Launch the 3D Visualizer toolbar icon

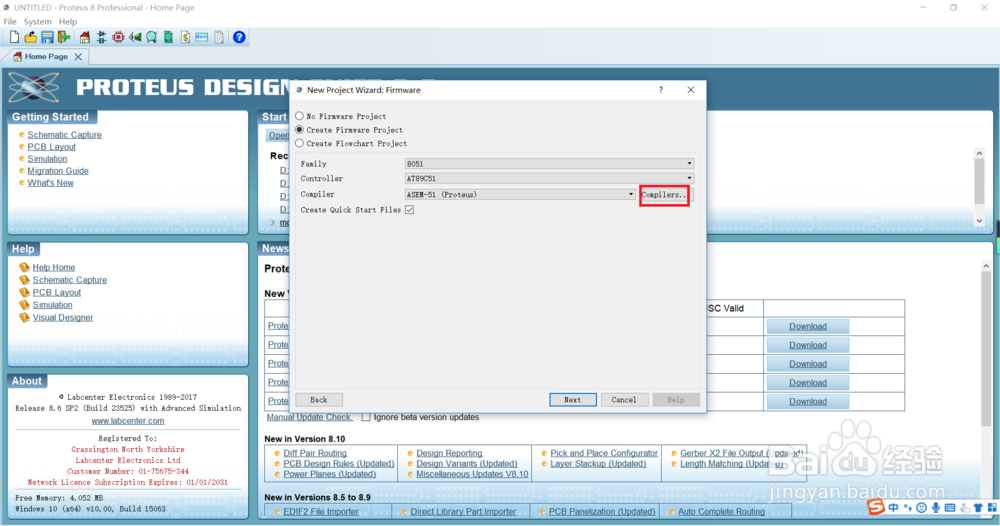click(135, 38)
